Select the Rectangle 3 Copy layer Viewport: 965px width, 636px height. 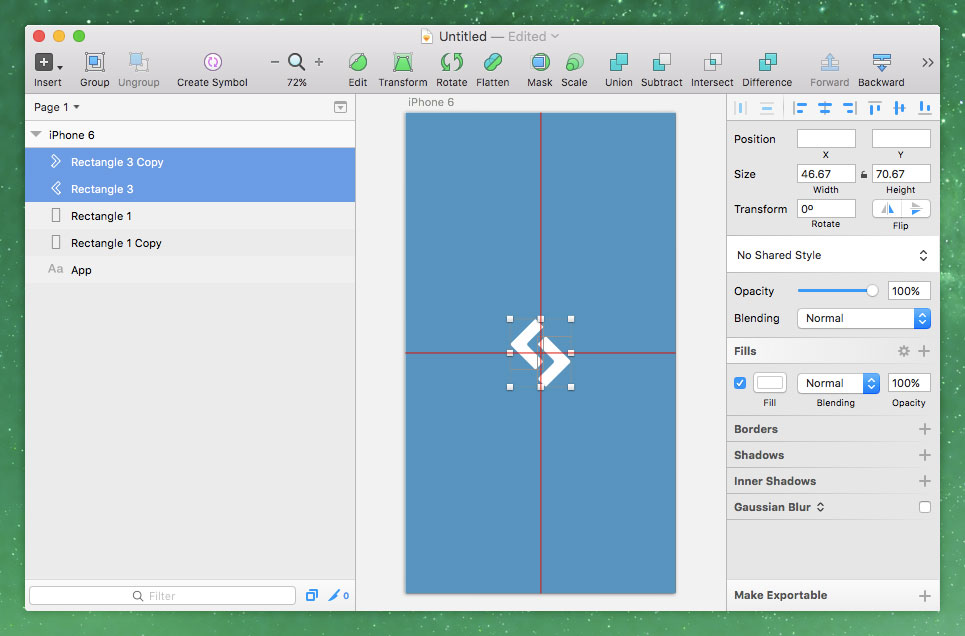pos(190,162)
